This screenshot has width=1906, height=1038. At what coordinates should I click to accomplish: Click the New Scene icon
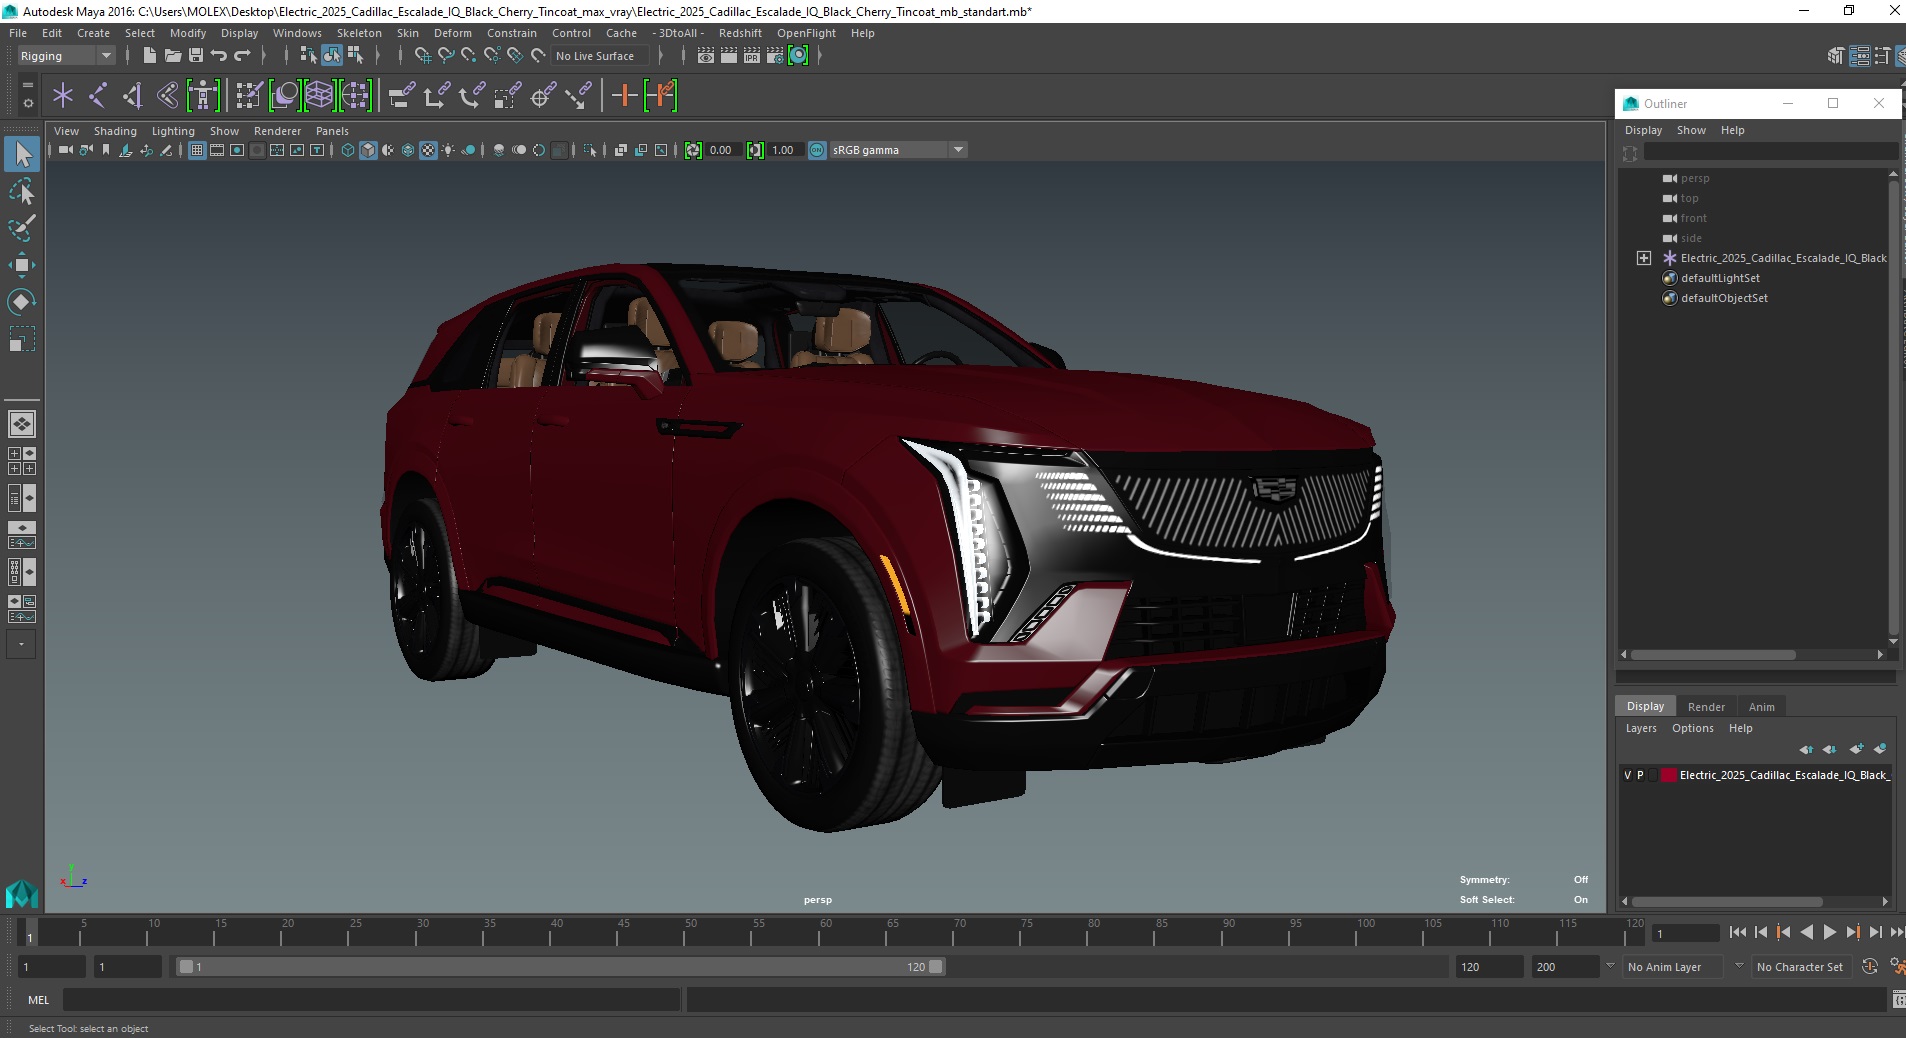coord(149,56)
